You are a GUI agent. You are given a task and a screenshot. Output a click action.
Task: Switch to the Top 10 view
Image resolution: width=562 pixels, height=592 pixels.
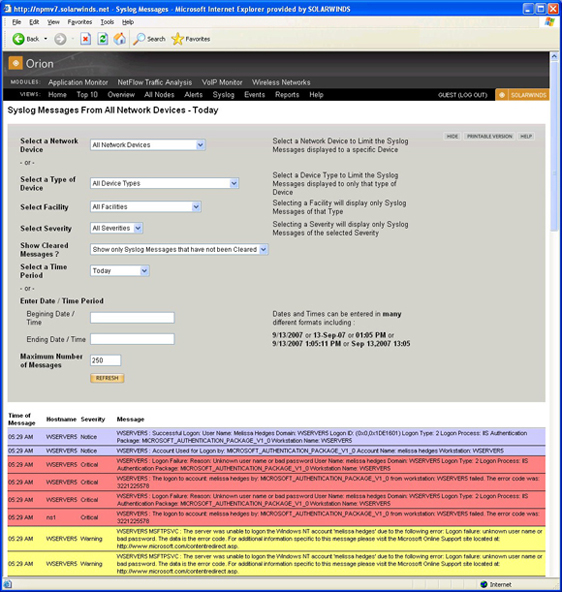click(87, 95)
